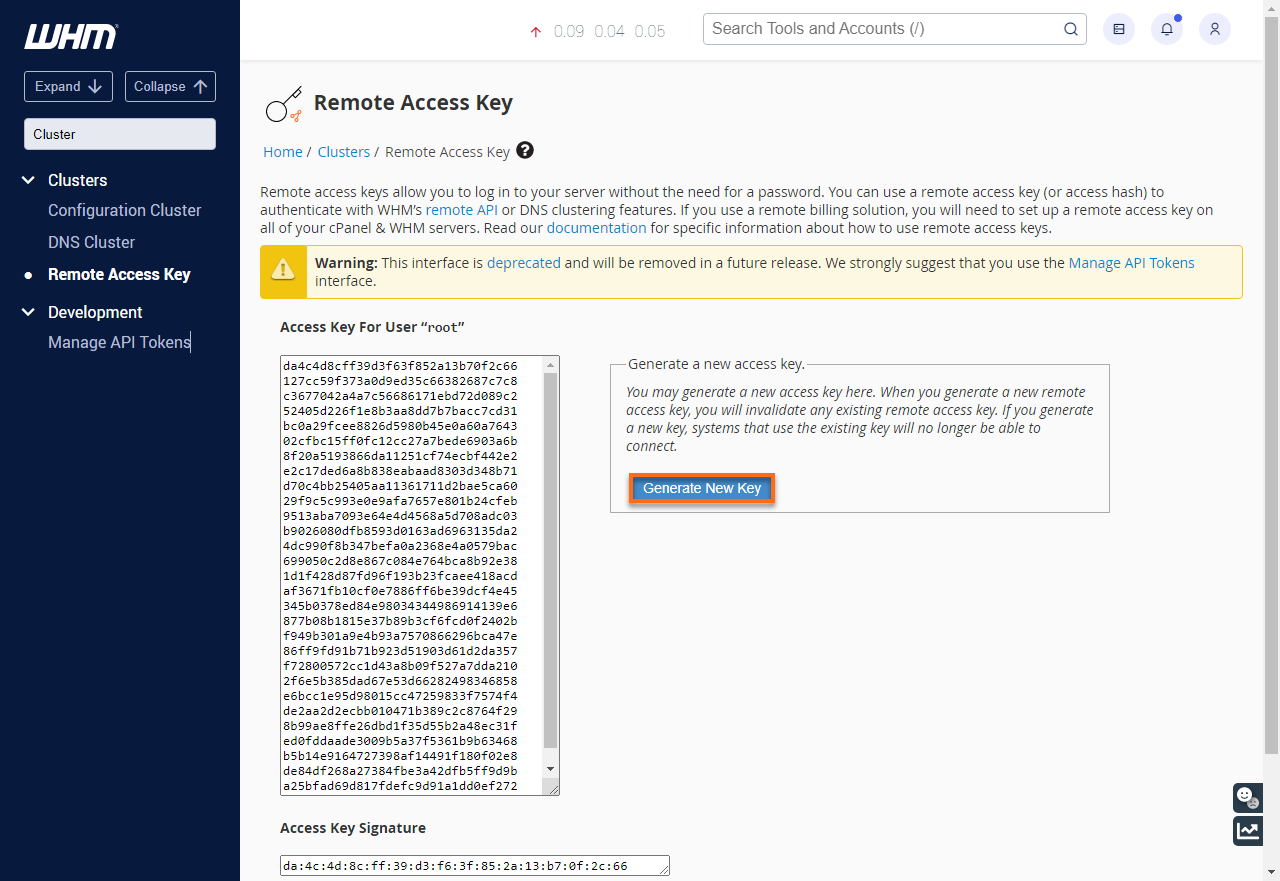
Task: Click the feedback smiley icon
Action: pos(1247,797)
